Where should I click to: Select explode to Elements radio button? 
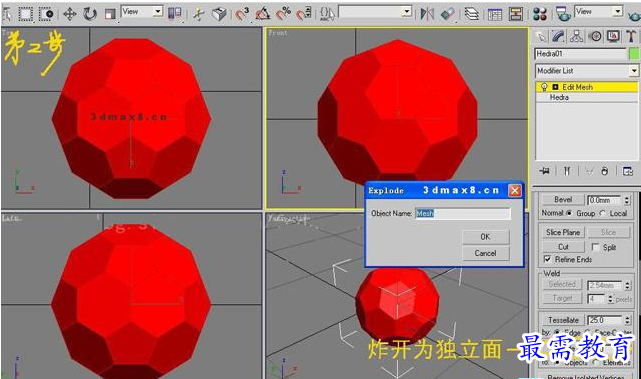596,362
